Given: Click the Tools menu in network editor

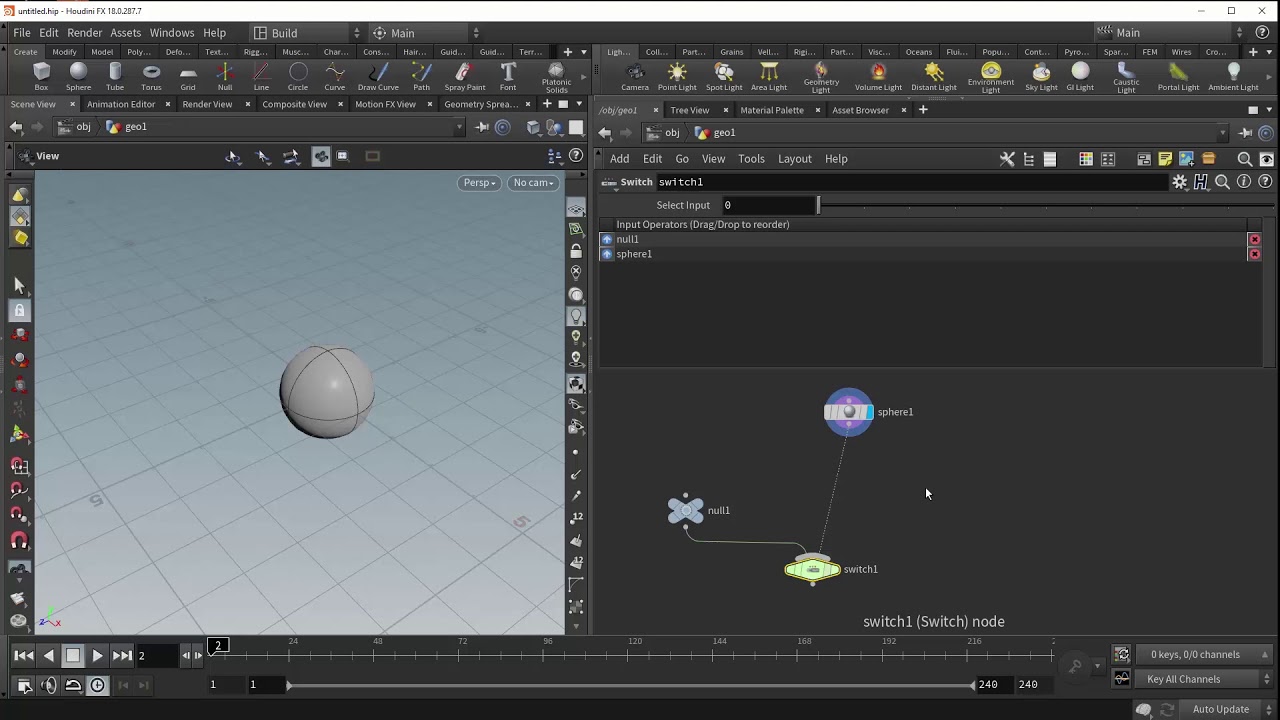Looking at the screenshot, I should (x=751, y=159).
